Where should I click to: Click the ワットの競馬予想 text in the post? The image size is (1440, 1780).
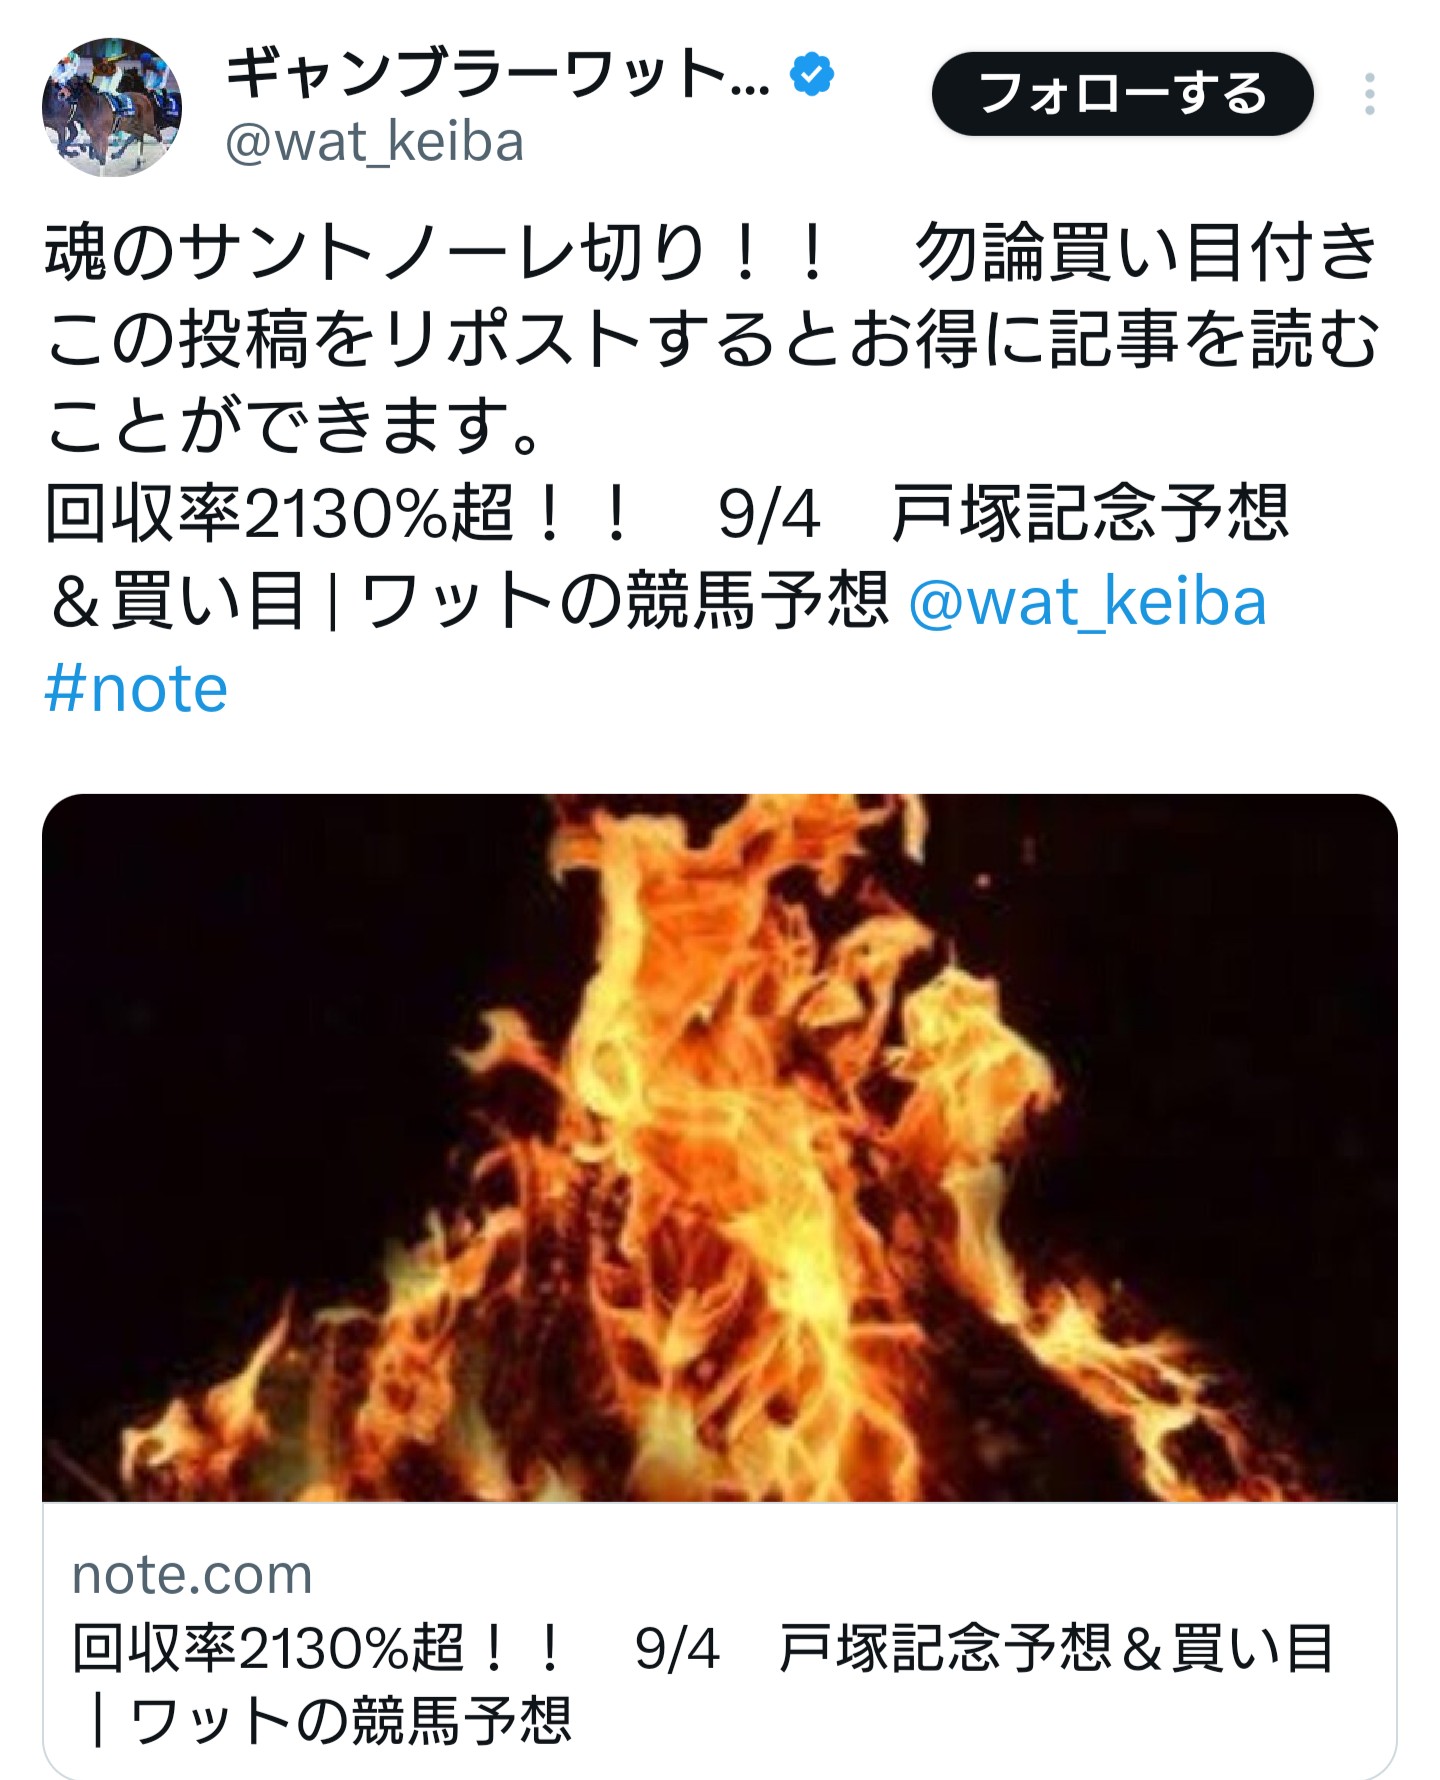(x=625, y=602)
